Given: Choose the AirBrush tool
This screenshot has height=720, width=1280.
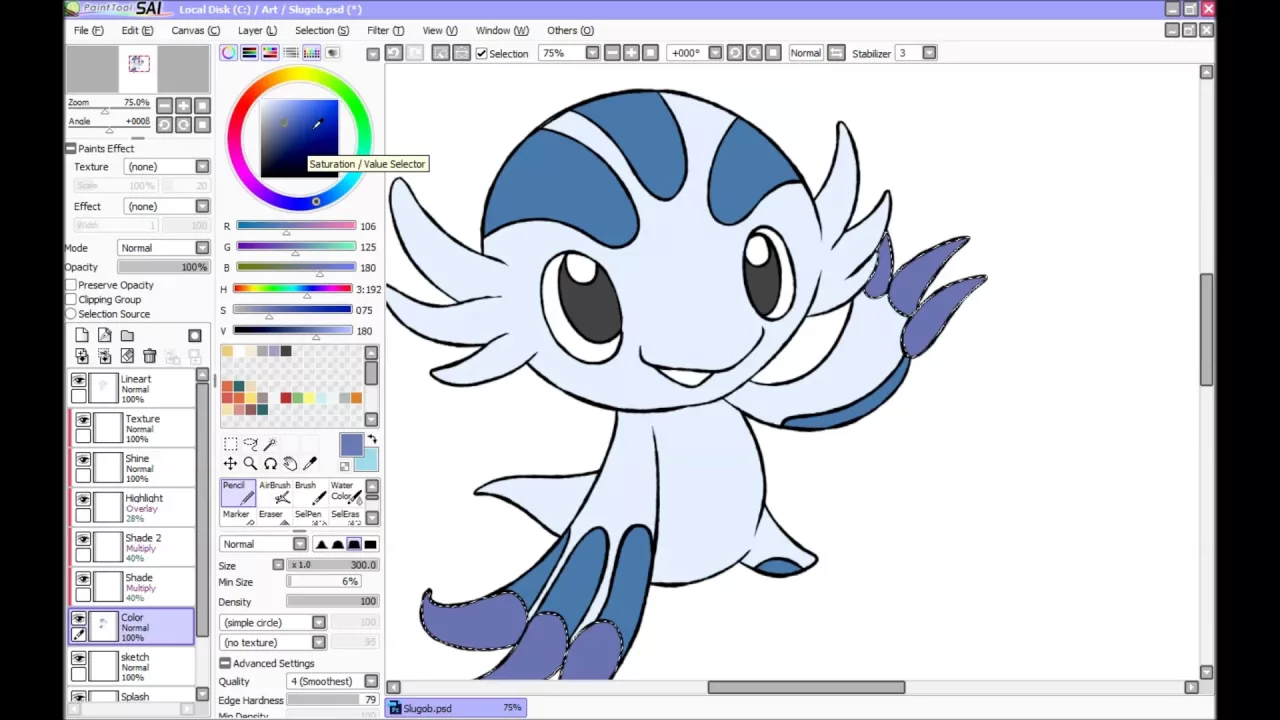Looking at the screenshot, I should tap(273, 492).
